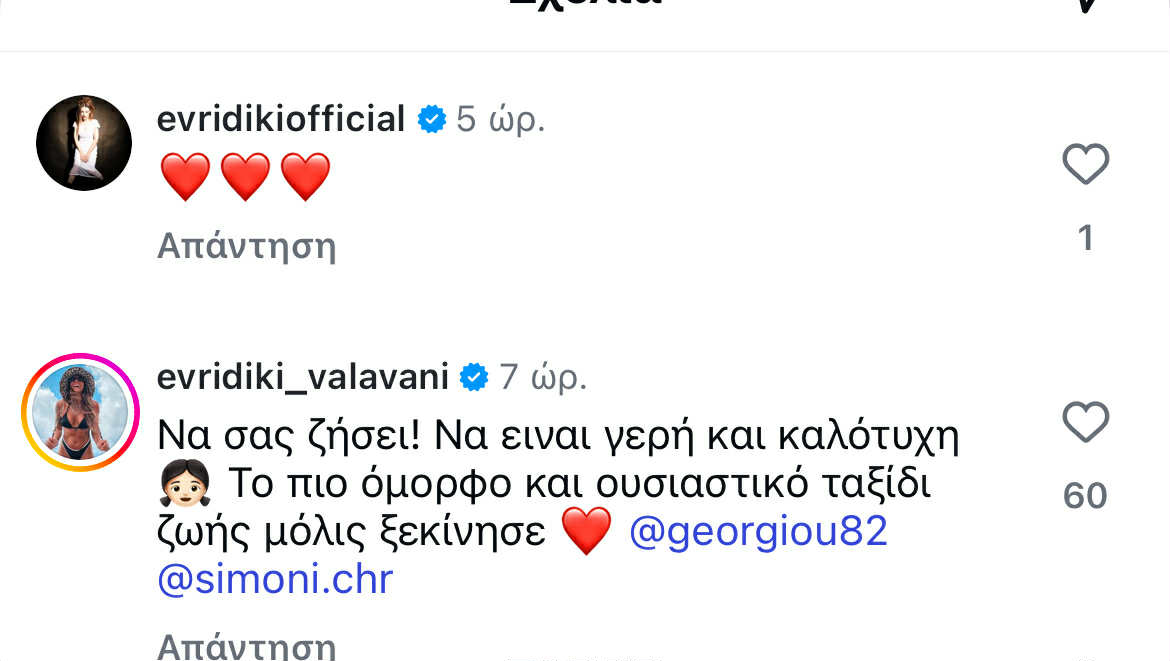
Task: View likes on comment showing 1
Action: click(x=1086, y=239)
